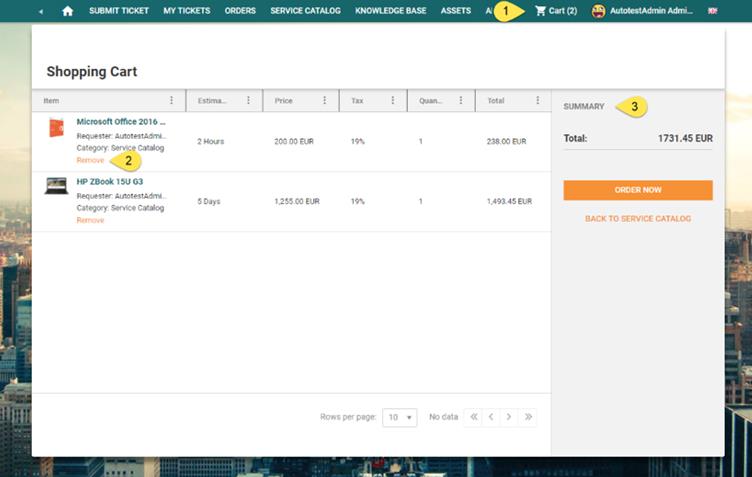The image size is (752, 477).
Task: Click the user avatar icon
Action: point(601,11)
